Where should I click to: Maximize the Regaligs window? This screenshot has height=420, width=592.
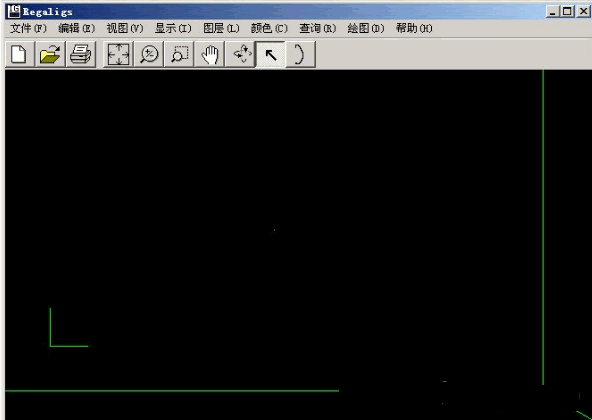click(567, 12)
